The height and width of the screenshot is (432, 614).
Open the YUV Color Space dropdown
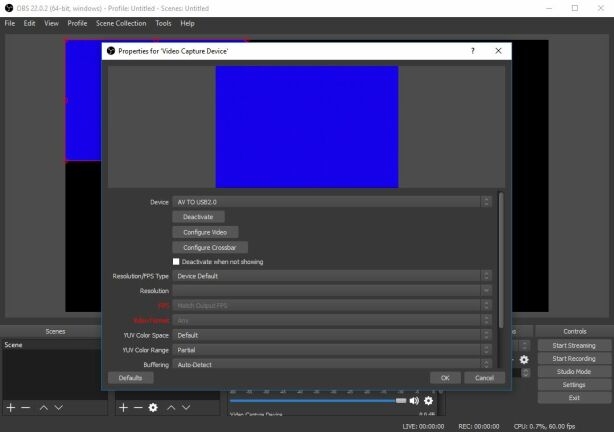point(332,335)
